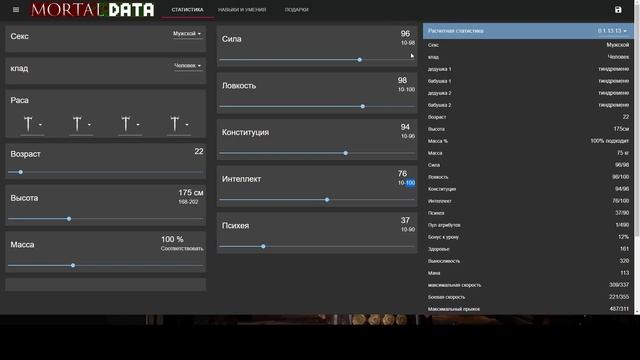This screenshot has height=360, width=640.
Task: Open version dropdown 0.1.13.13
Action: [612, 31]
